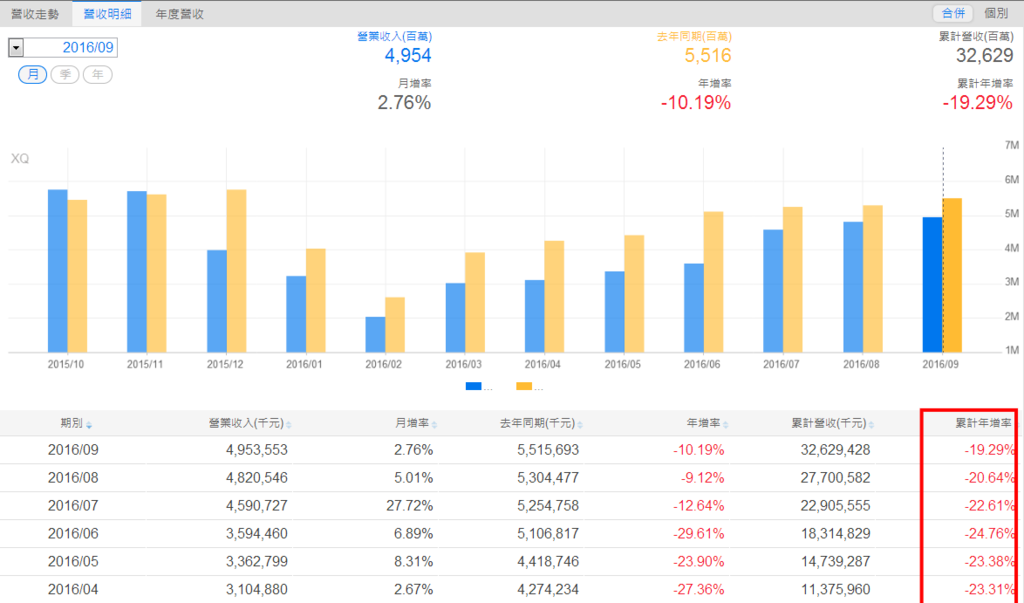This screenshot has width=1024, height=603.
Task: Sort table by 累計營收(千元) column
Action: pyautogui.click(x=833, y=423)
